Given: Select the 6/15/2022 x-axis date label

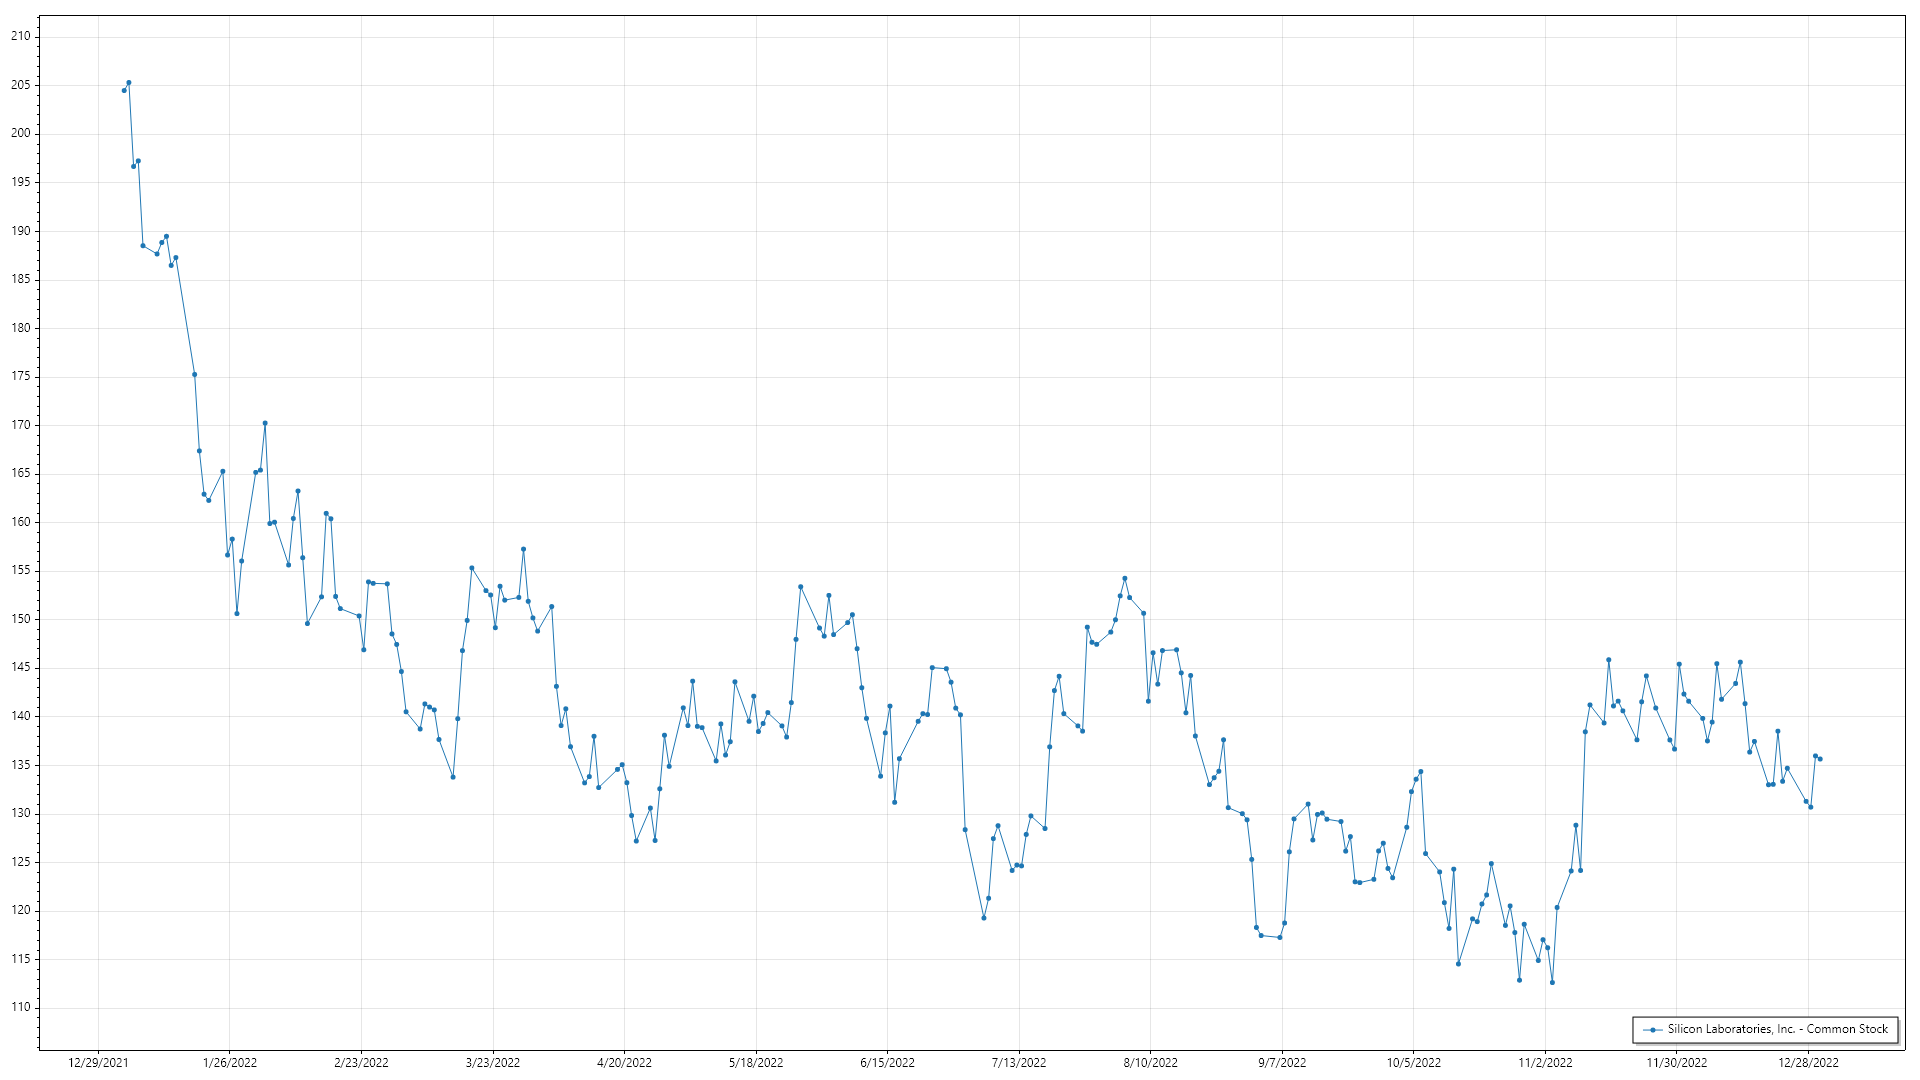Looking at the screenshot, I should pos(887,1063).
